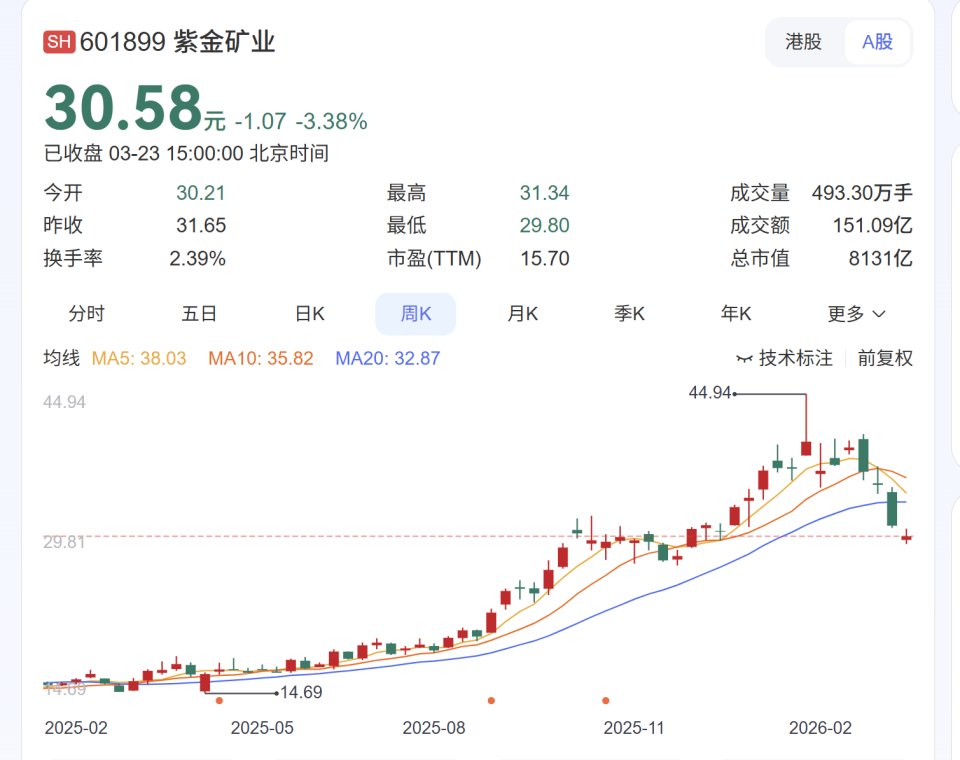Viewport: 960px width, 760px height.
Task: Click the 昨收 value 31.65
Action: (x=201, y=225)
